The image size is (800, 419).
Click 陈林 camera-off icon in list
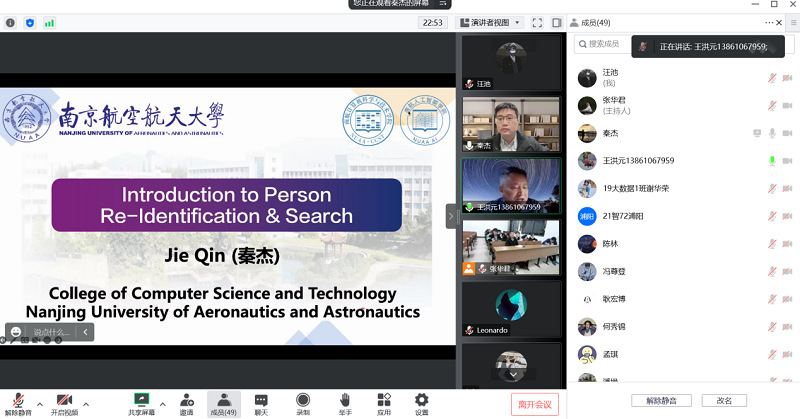point(787,243)
